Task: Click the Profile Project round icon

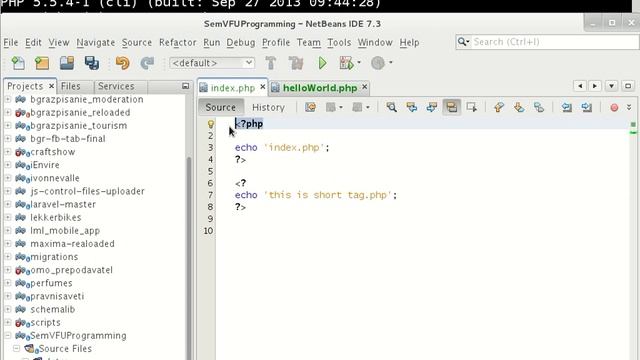Action: tap(378, 63)
